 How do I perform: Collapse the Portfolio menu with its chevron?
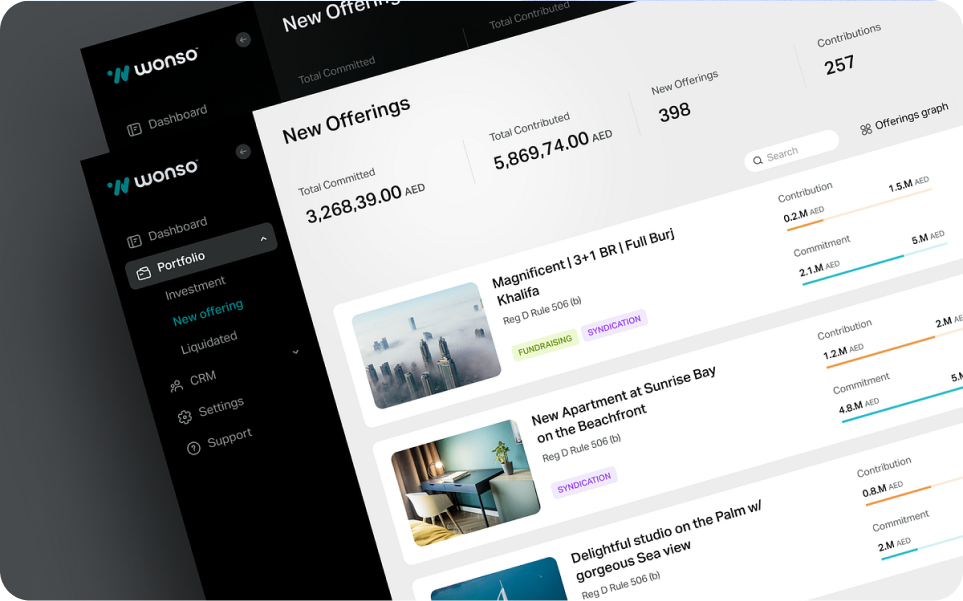(263, 239)
